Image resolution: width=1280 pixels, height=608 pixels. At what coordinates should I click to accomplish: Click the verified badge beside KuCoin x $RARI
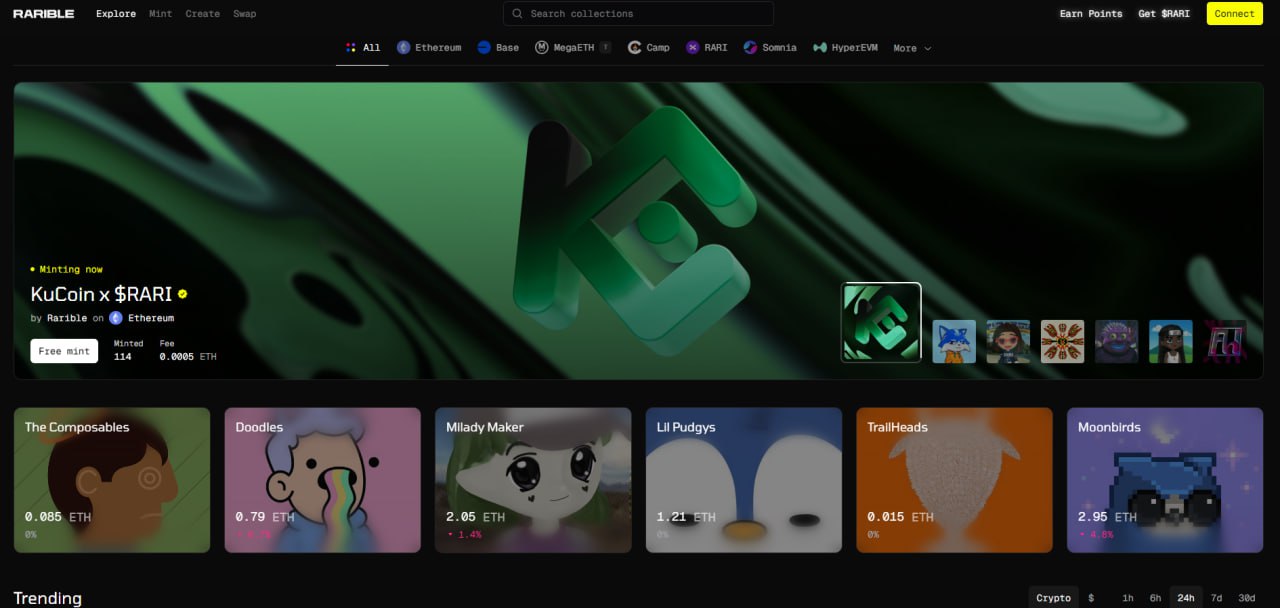coord(183,294)
